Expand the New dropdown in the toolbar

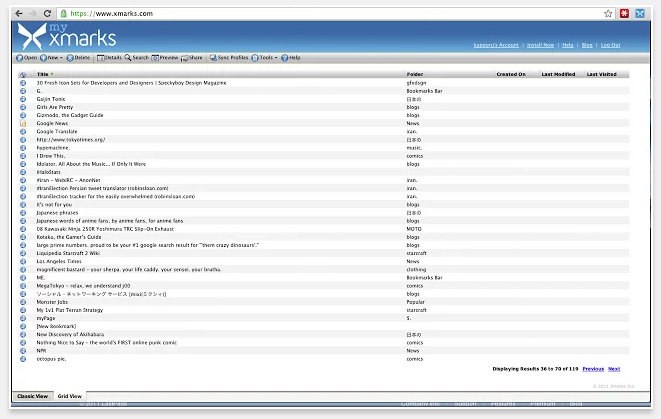pos(62,58)
